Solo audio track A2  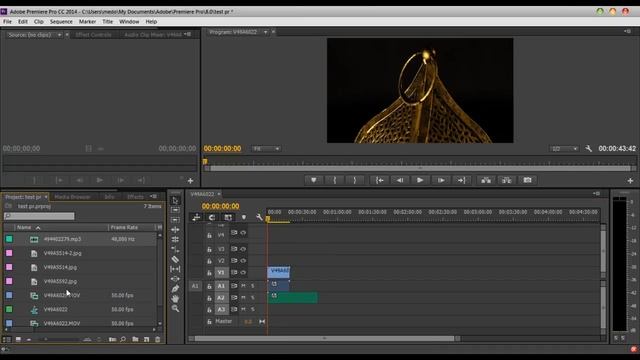[253, 298]
